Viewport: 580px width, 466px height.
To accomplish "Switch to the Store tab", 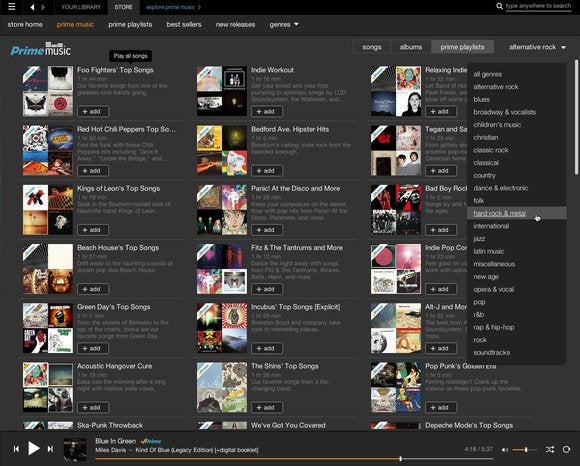I will (x=124, y=7).
